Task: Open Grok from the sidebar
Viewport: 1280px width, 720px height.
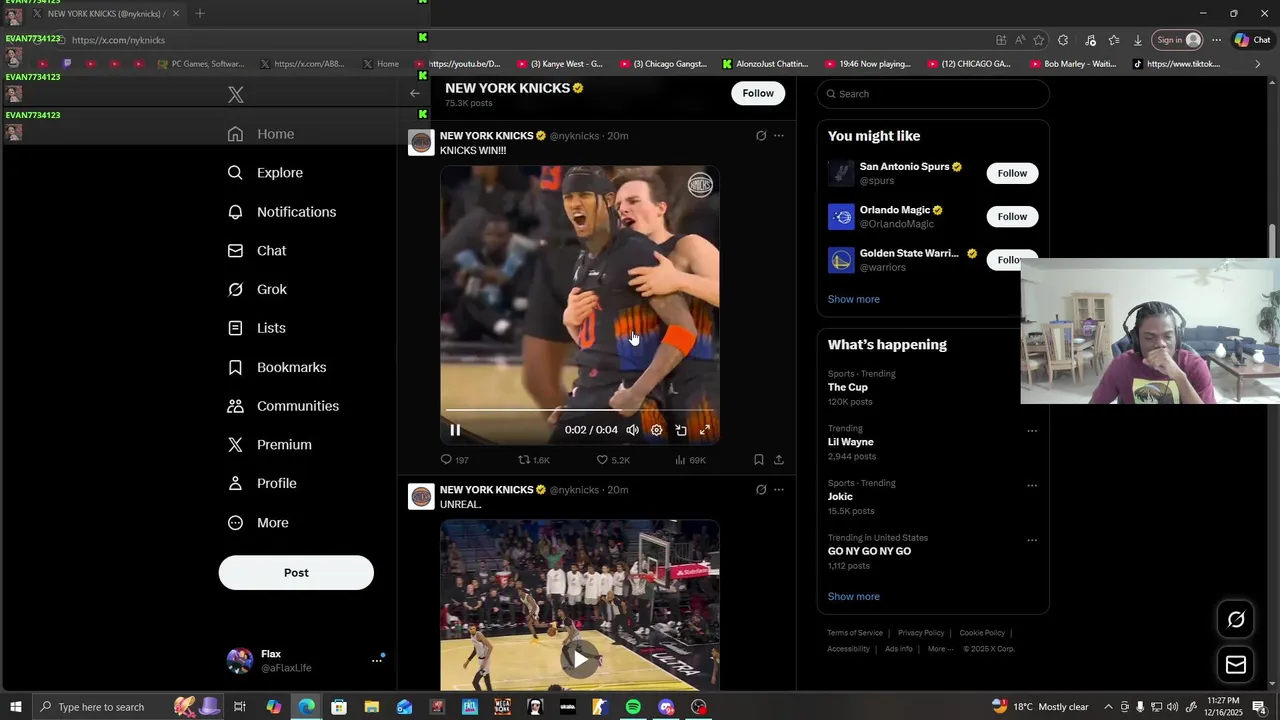Action: pyautogui.click(x=257, y=289)
